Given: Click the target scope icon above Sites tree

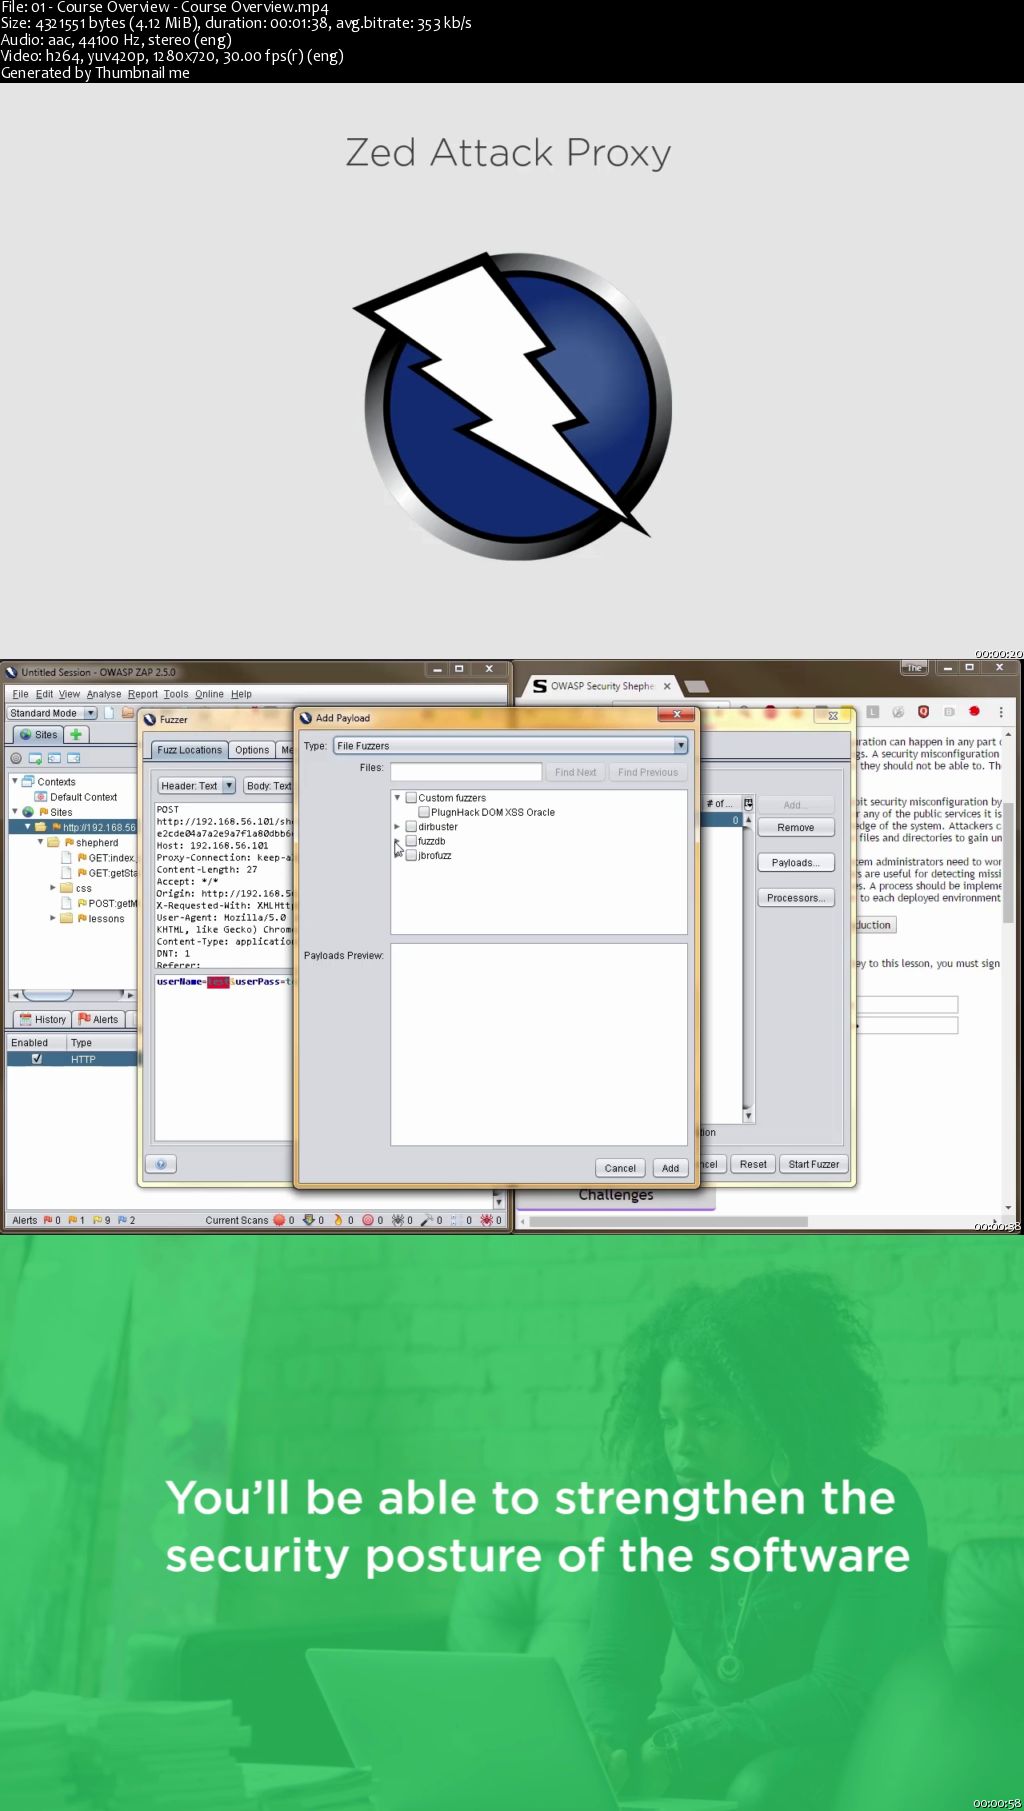Looking at the screenshot, I should [x=16, y=758].
